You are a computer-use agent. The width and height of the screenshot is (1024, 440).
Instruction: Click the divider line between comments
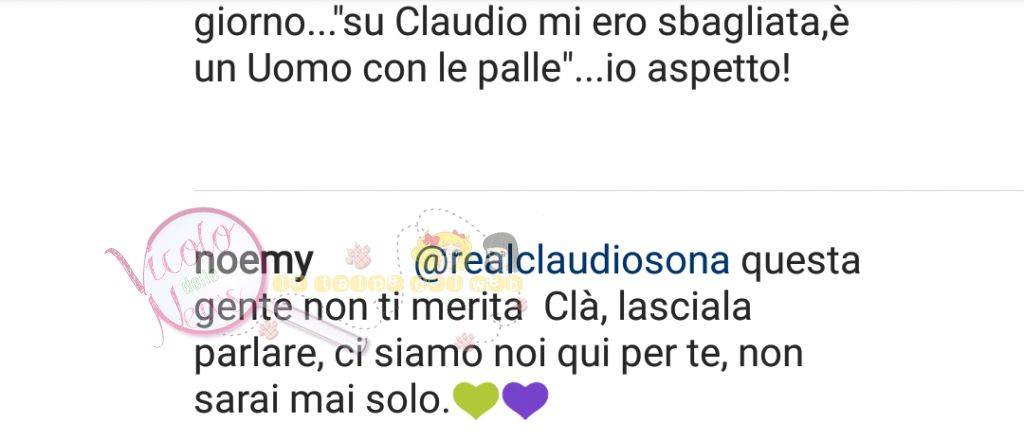pyautogui.click(x=608, y=191)
